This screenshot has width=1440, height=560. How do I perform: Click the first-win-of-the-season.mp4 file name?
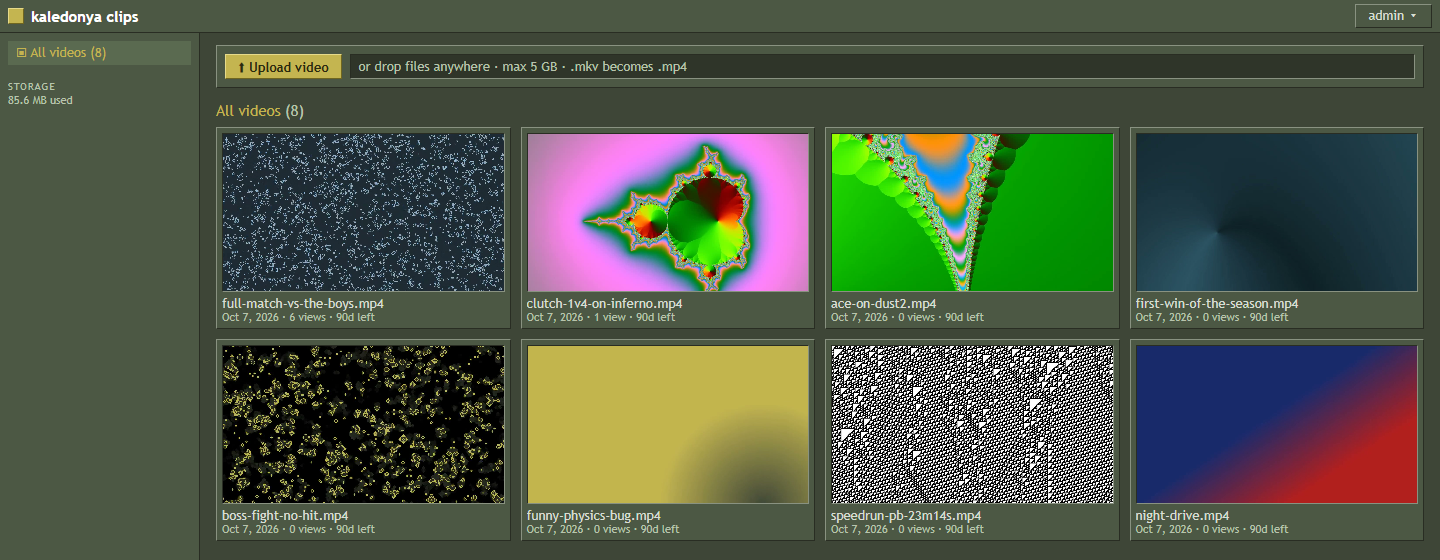[1217, 303]
